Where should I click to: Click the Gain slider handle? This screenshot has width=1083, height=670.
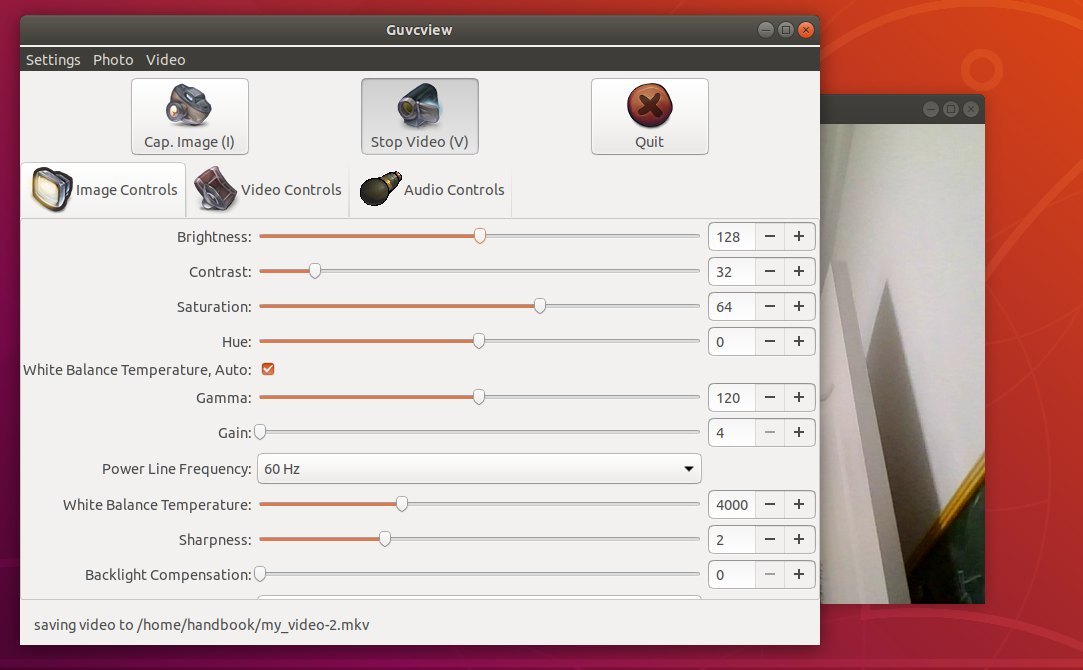(260, 432)
